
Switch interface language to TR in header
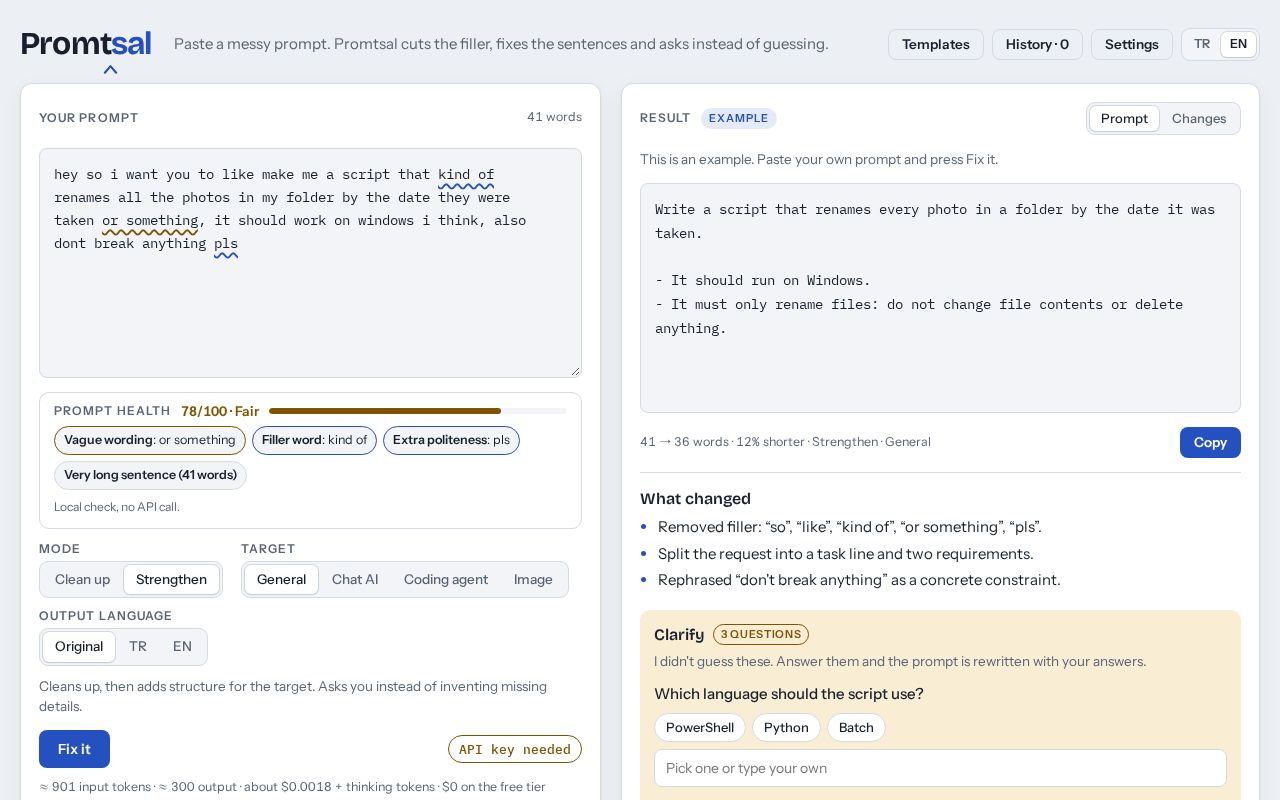(x=1202, y=44)
